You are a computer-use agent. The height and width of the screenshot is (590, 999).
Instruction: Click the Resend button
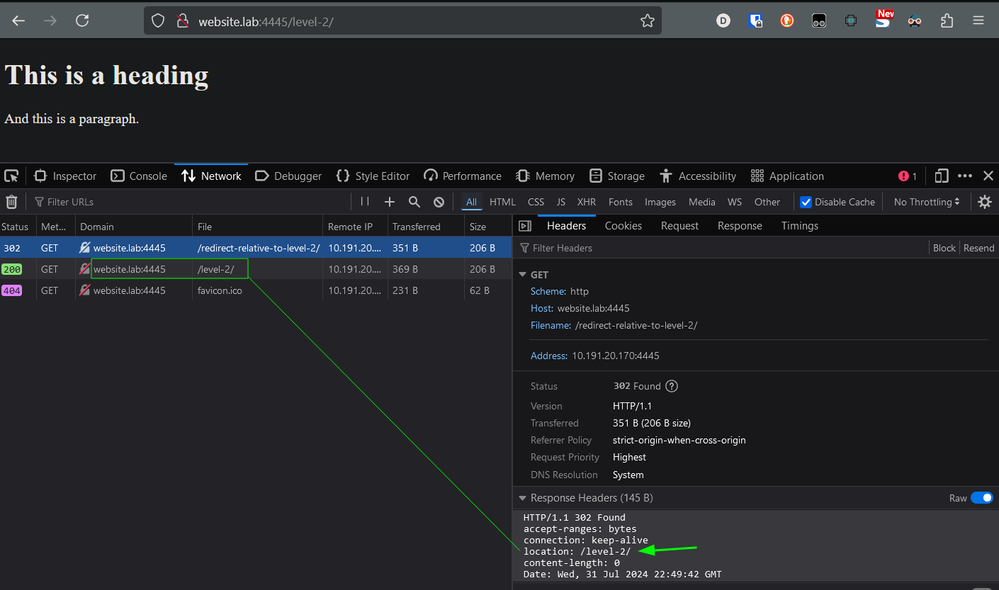click(x=978, y=248)
